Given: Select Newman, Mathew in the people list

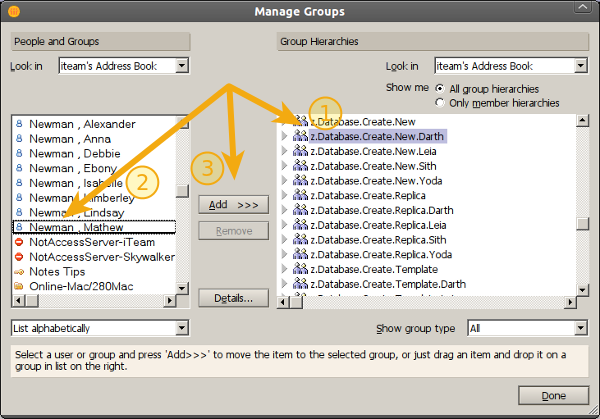Looking at the screenshot, I should pyautogui.click(x=94, y=227).
